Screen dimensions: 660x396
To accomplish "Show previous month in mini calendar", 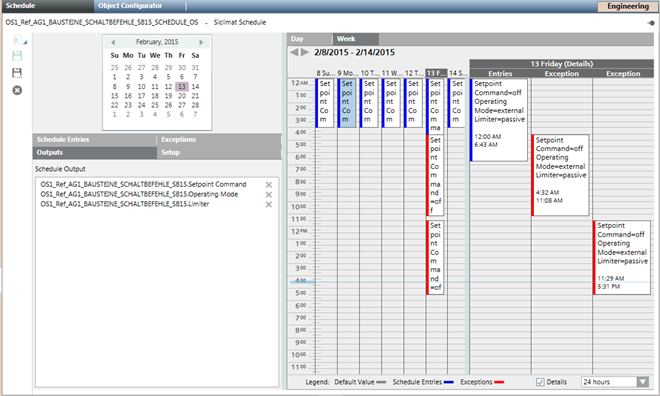I will (x=113, y=42).
